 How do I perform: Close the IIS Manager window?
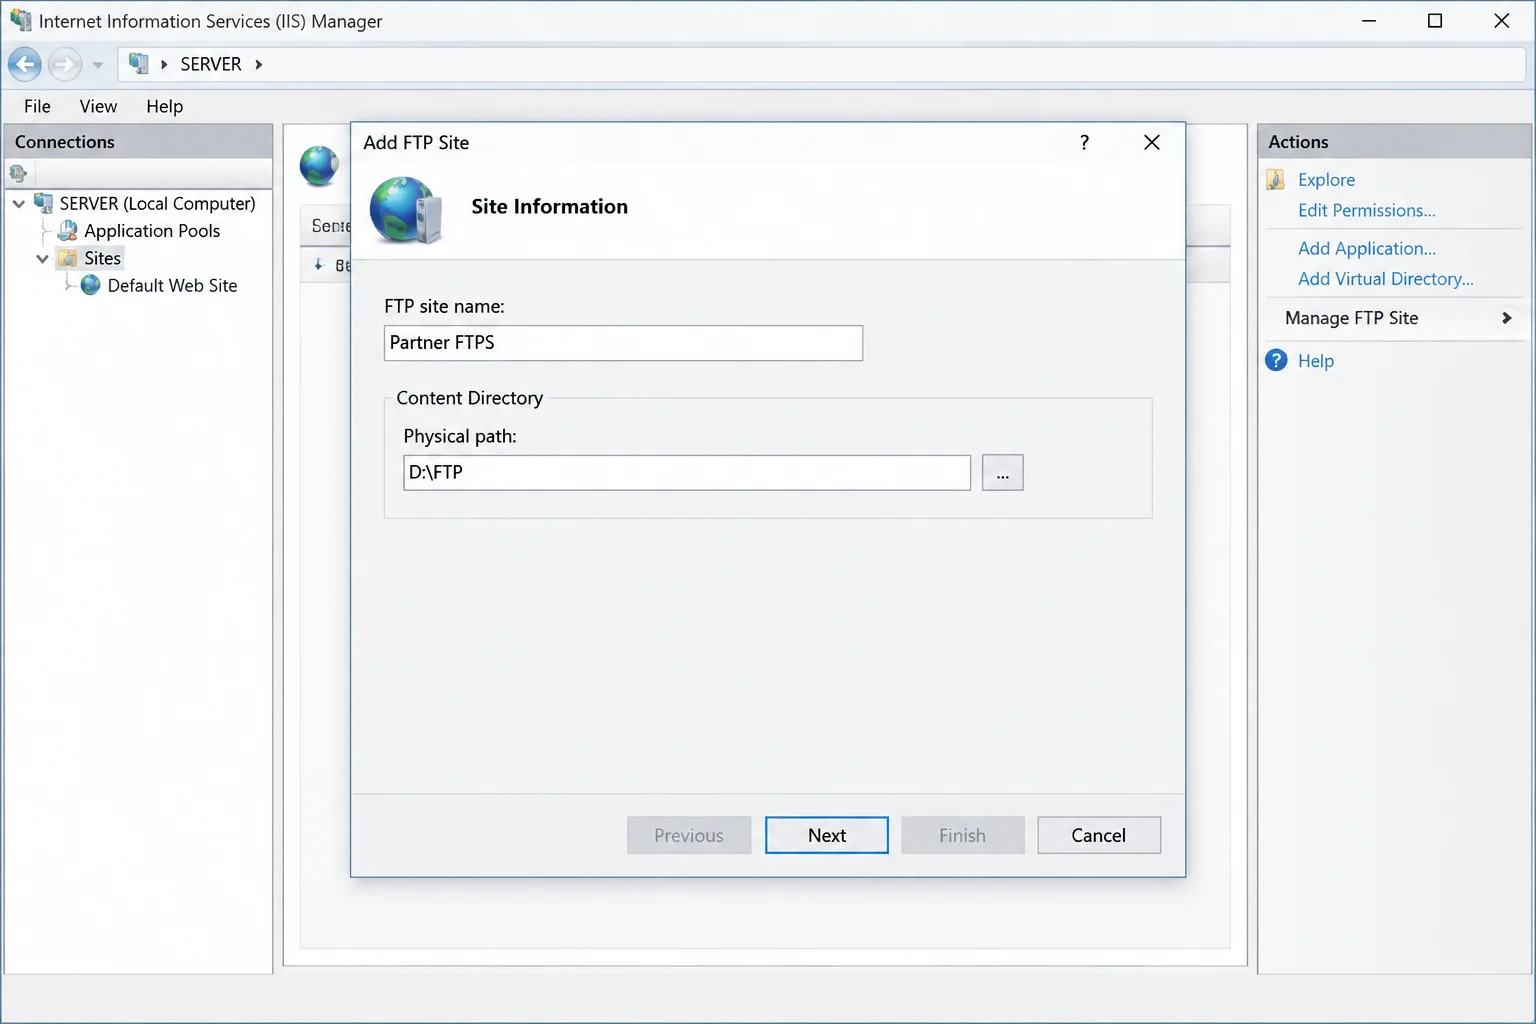[1501, 21]
